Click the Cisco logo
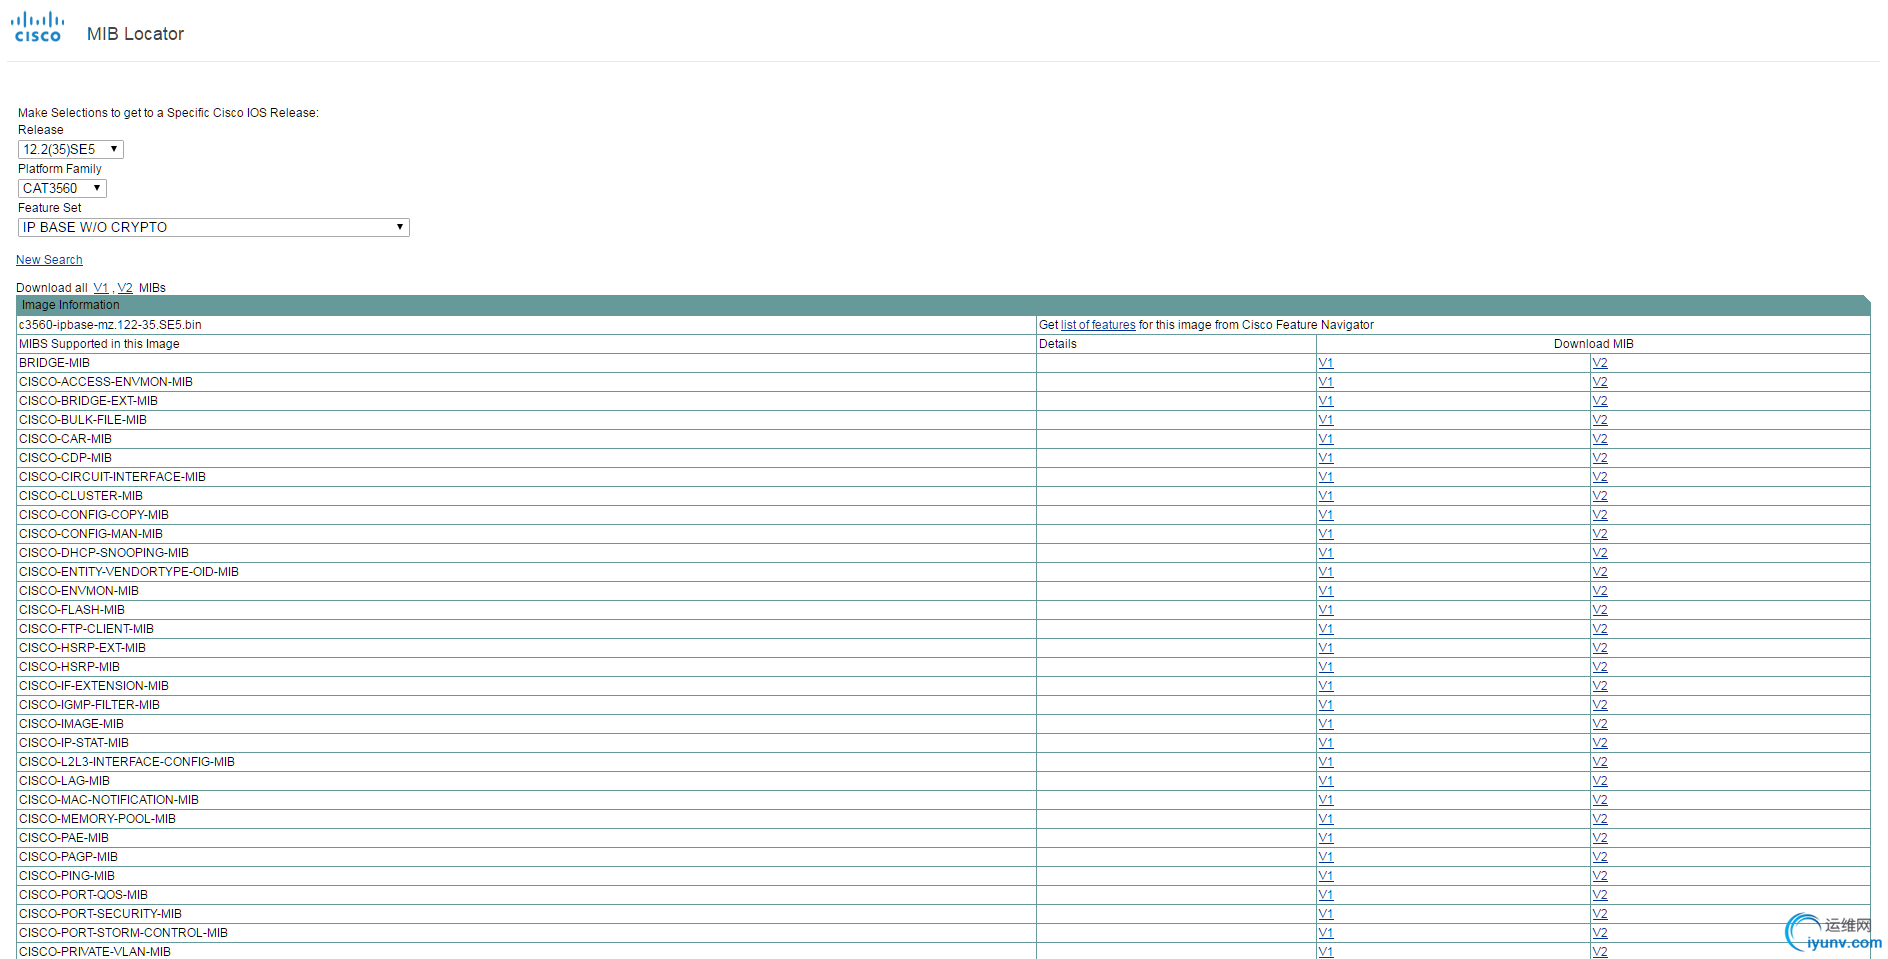This screenshot has width=1888, height=959. coord(38,28)
